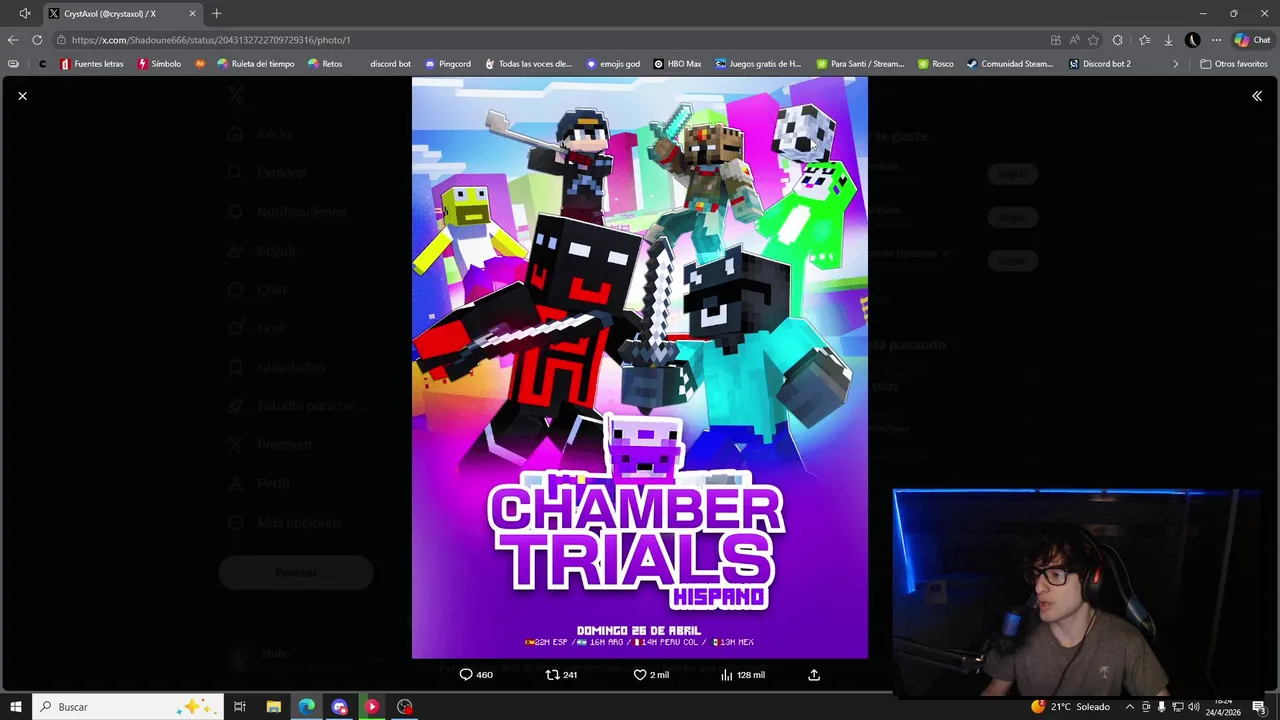The width and height of the screenshot is (1280, 720).
Task: Open the Otros favoritos folder
Action: point(1234,64)
